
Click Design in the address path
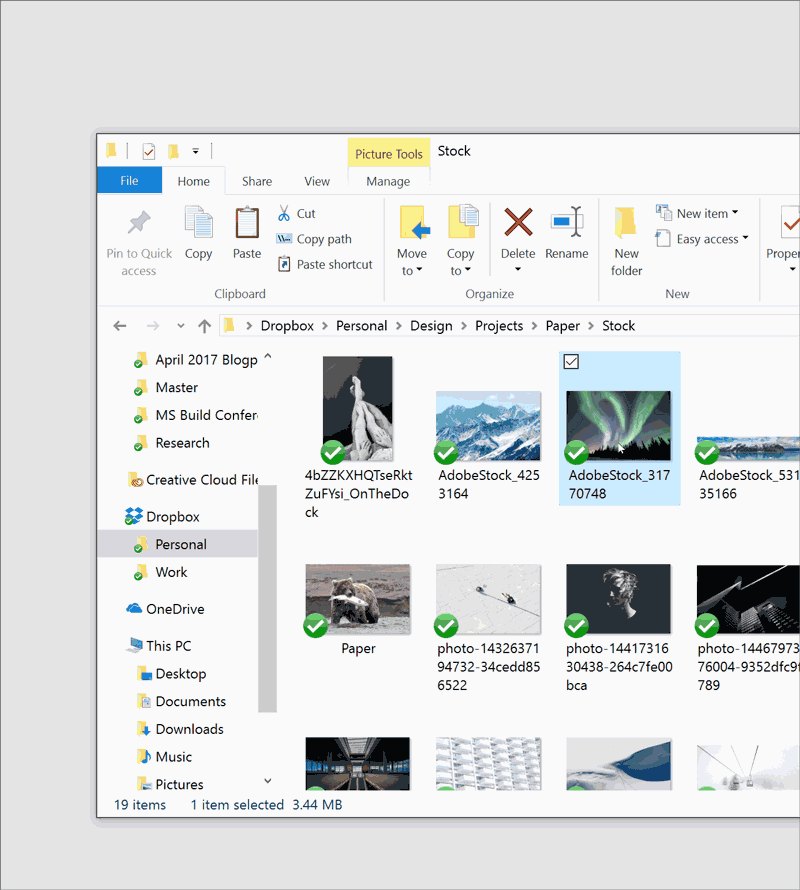click(x=432, y=326)
